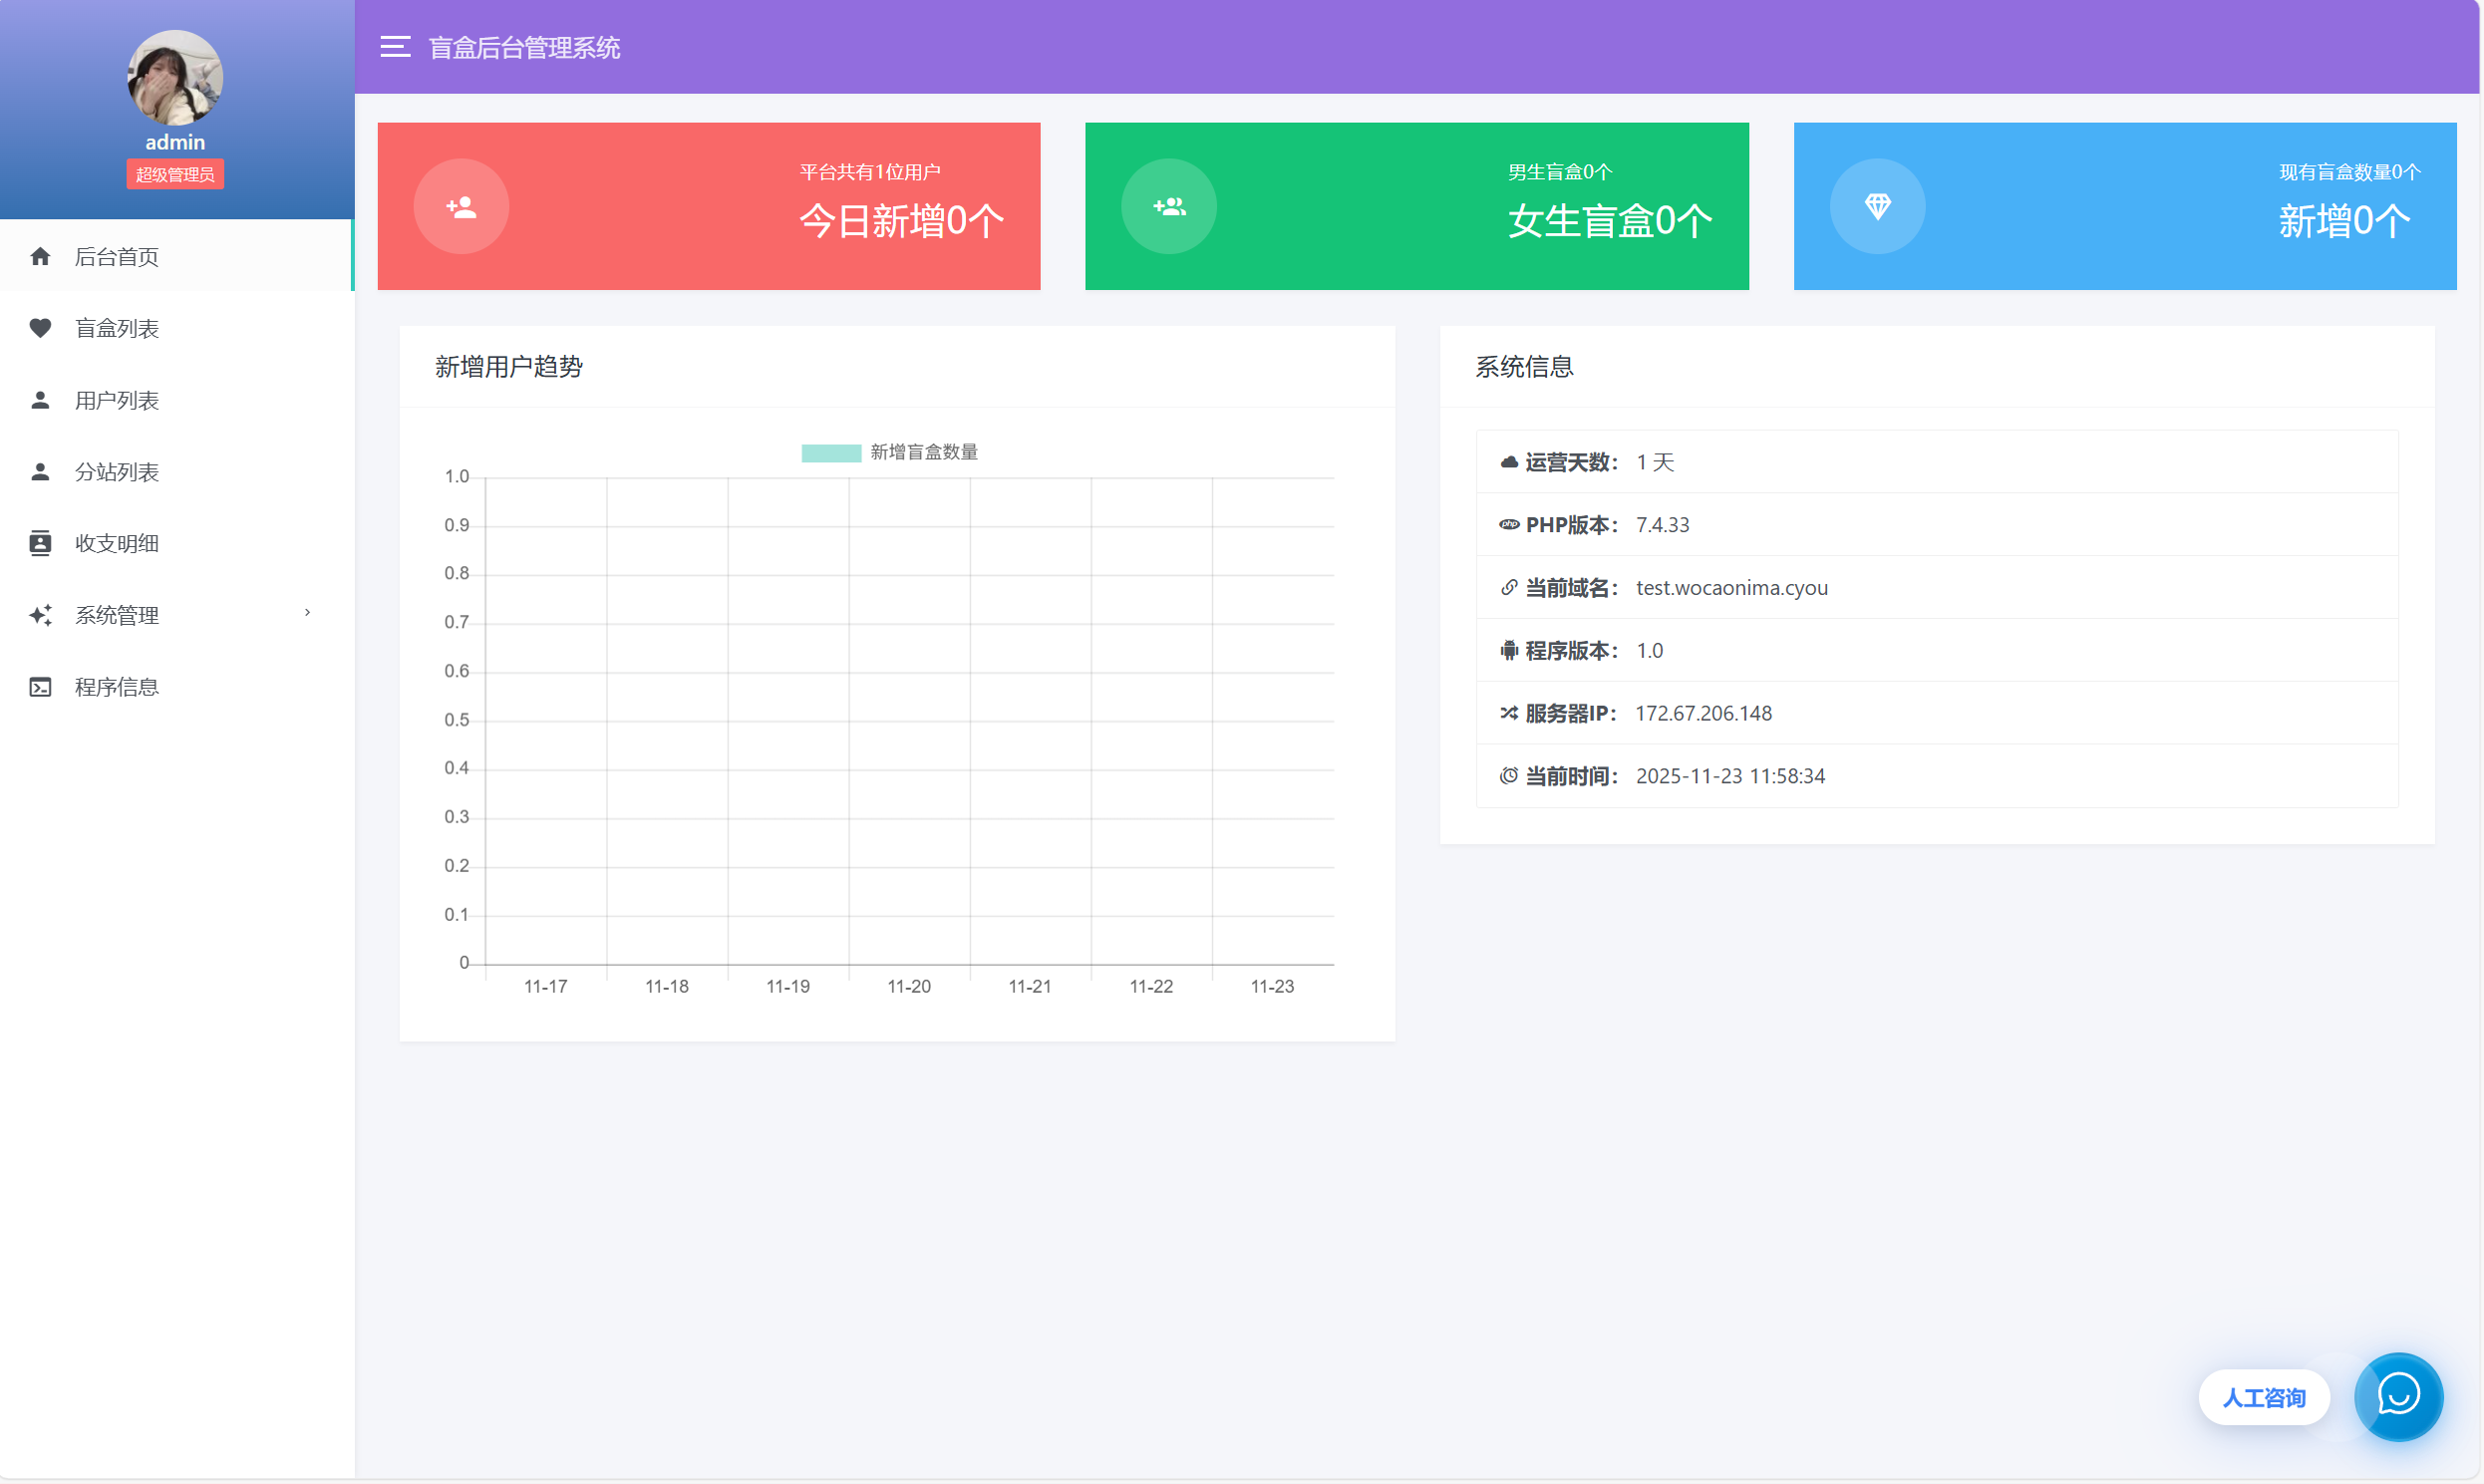
Task: Click the heart icon for 盲盒列表
Action: pos(40,328)
